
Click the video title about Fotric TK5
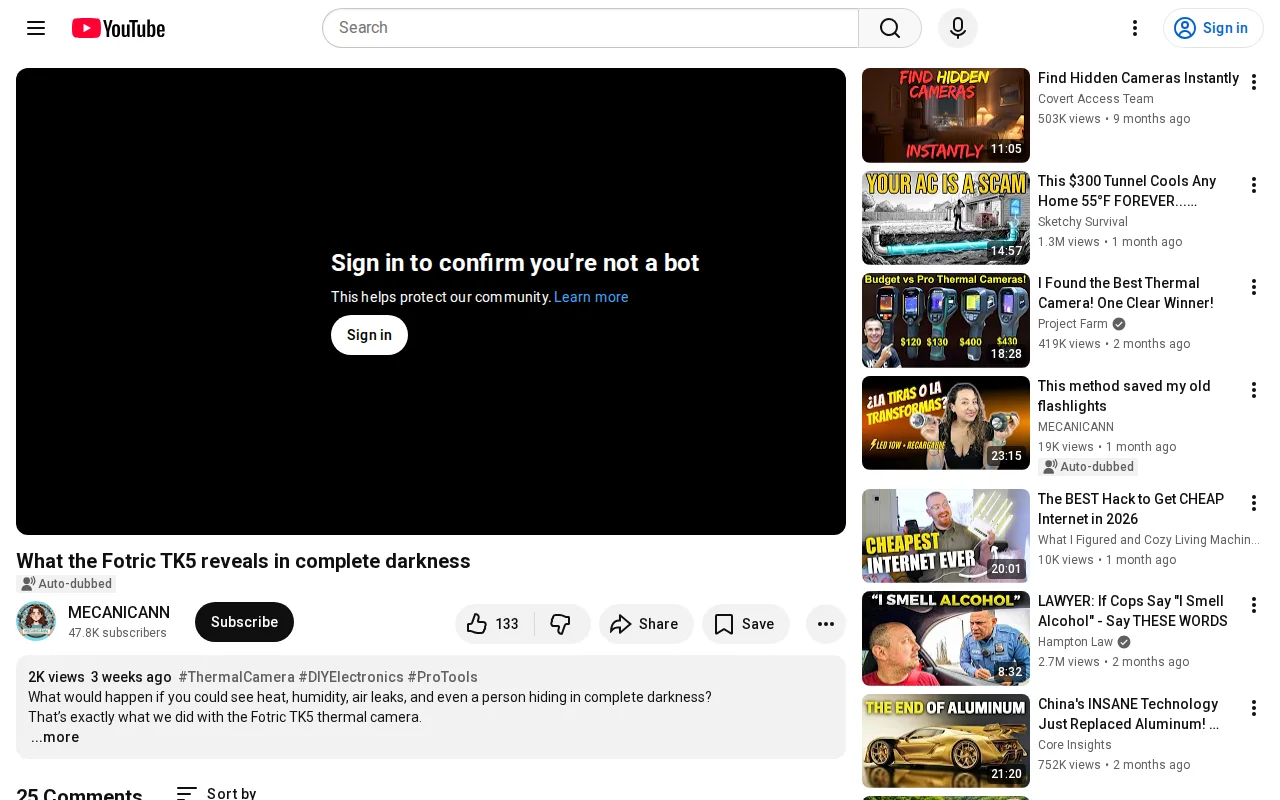click(243, 561)
